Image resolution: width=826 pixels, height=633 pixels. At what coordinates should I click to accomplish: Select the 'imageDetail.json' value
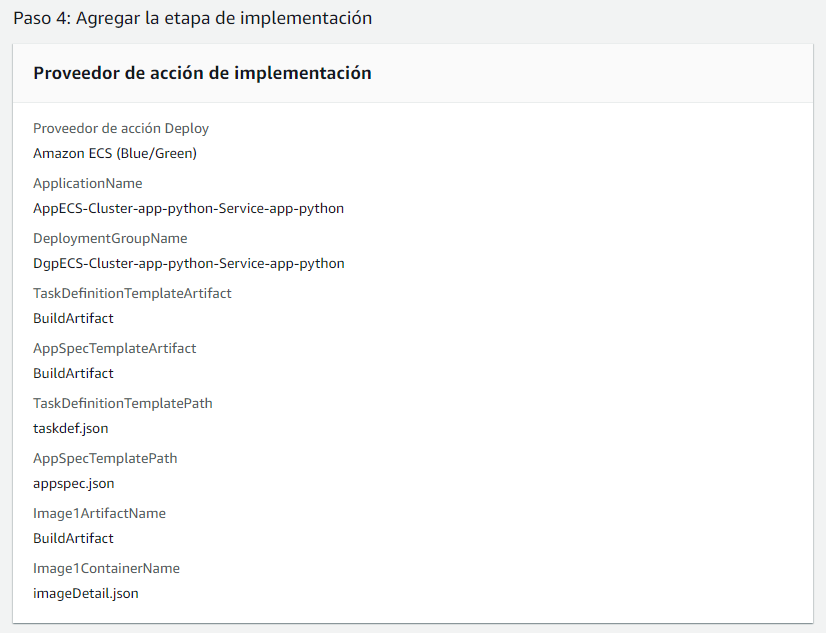pos(86,594)
